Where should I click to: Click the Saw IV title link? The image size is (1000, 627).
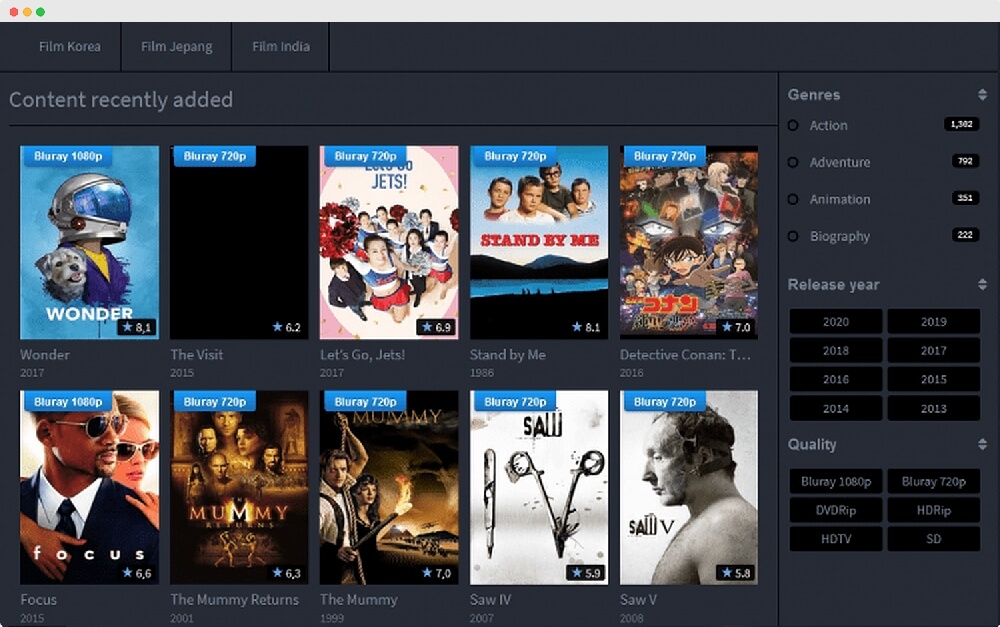(490, 600)
